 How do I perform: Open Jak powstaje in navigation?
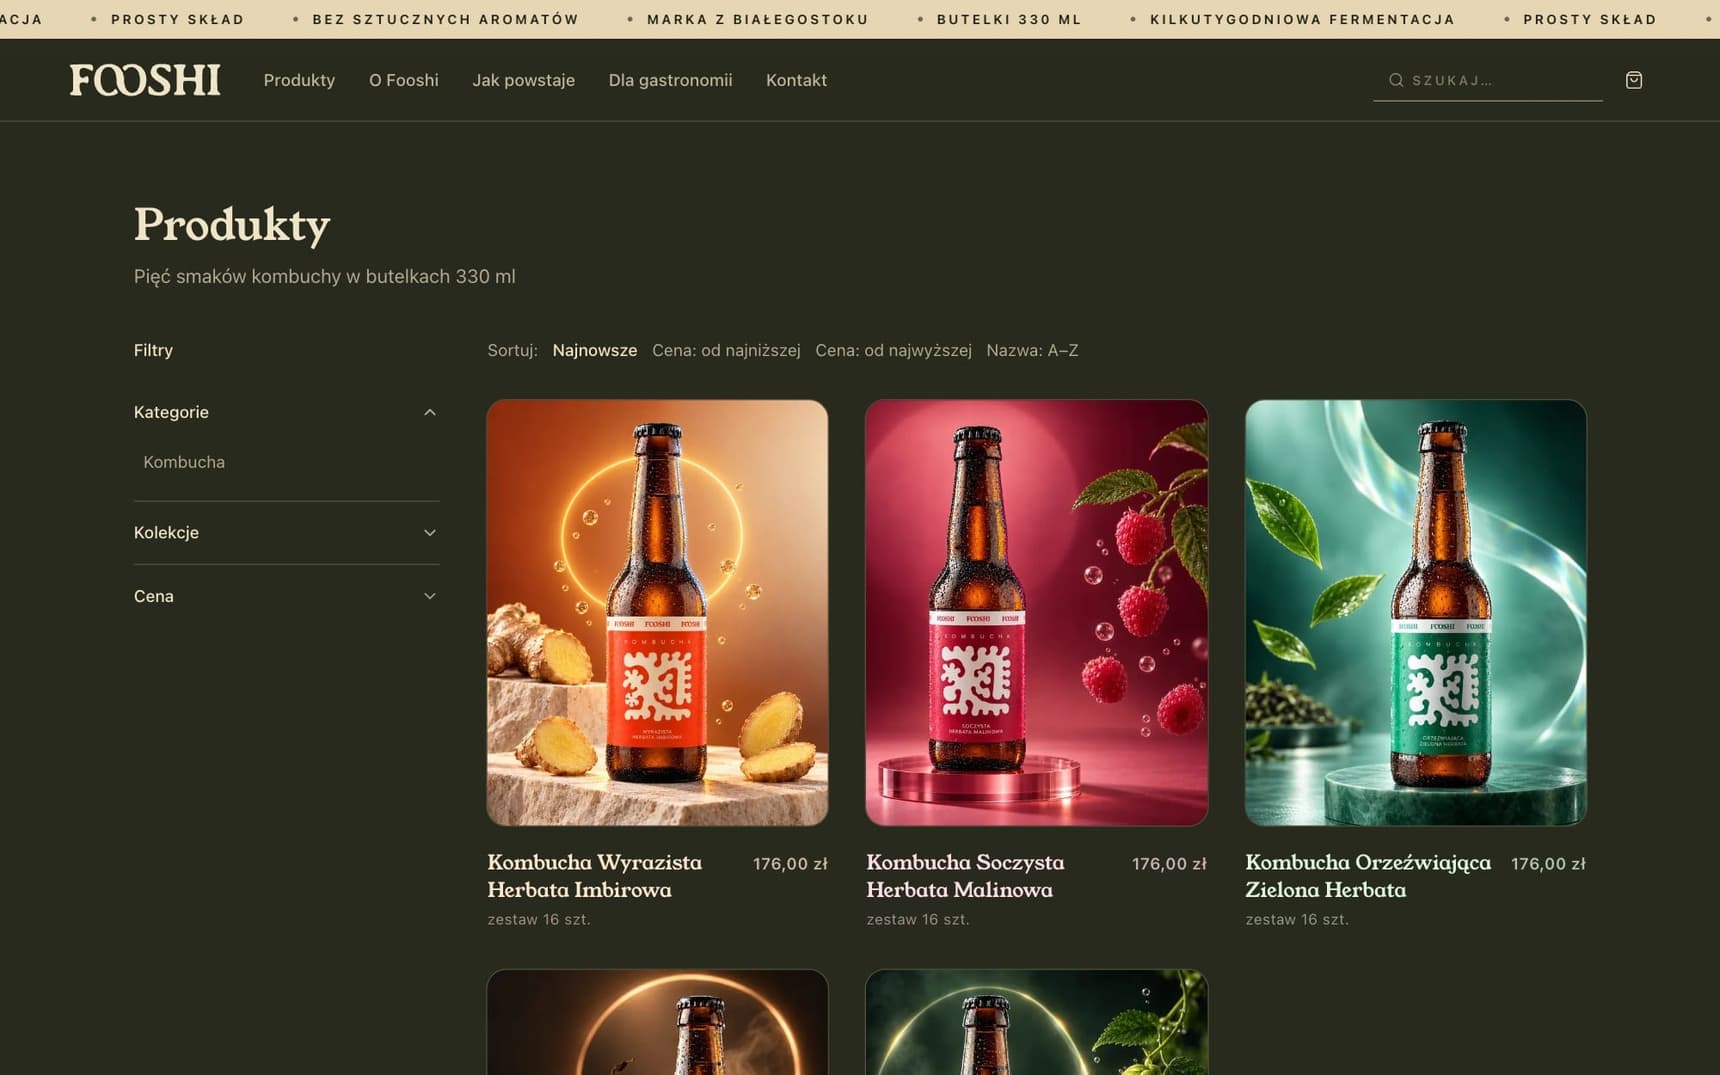523,80
